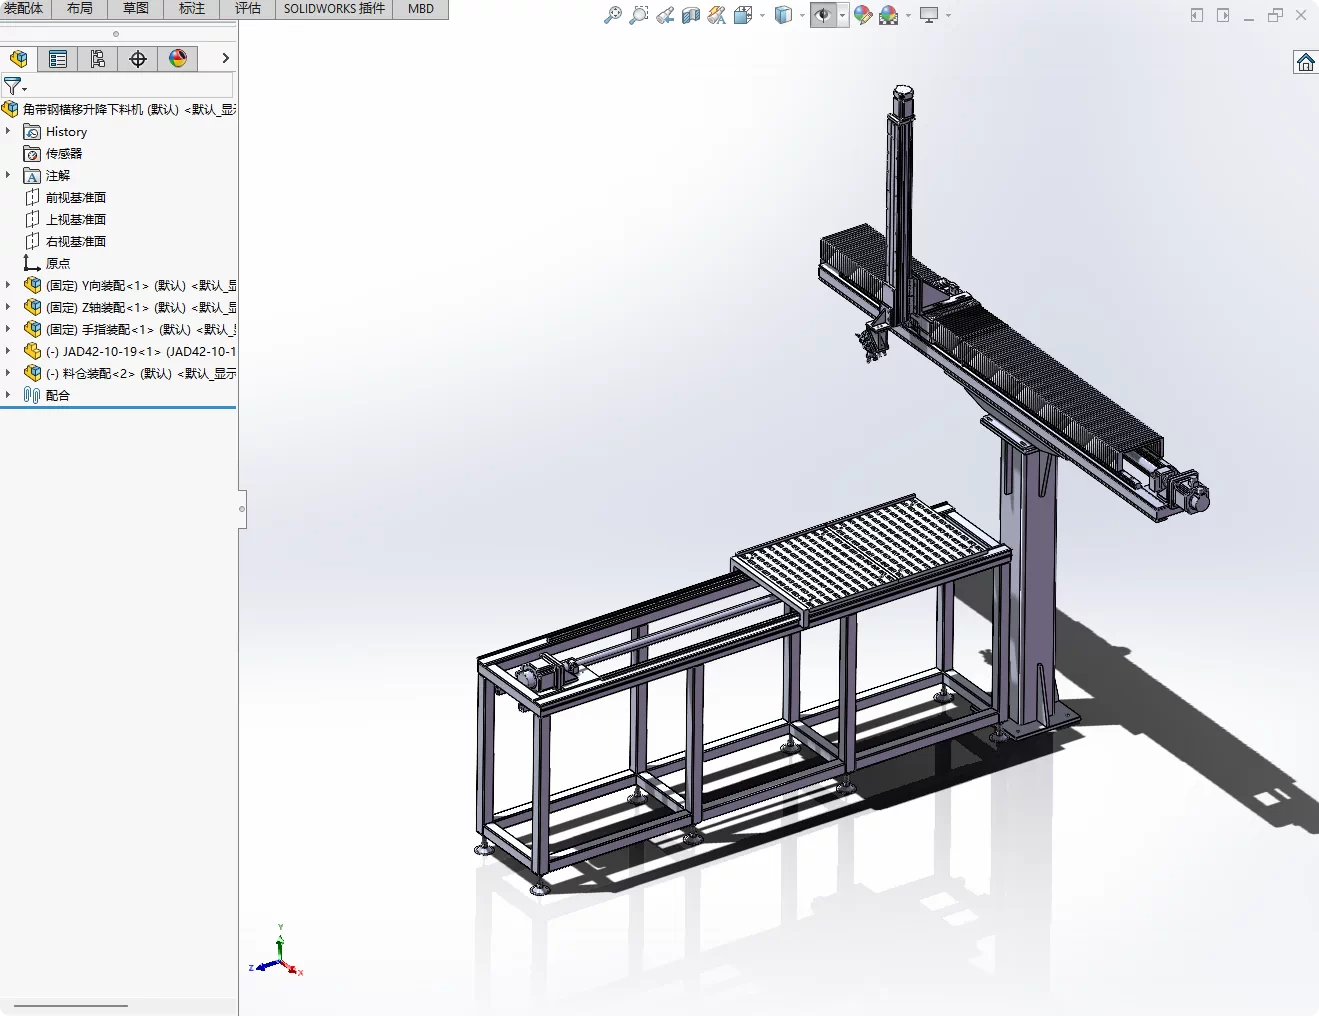Switch to the 装配体 ribbon tab
The image size is (1319, 1016).
24,9
